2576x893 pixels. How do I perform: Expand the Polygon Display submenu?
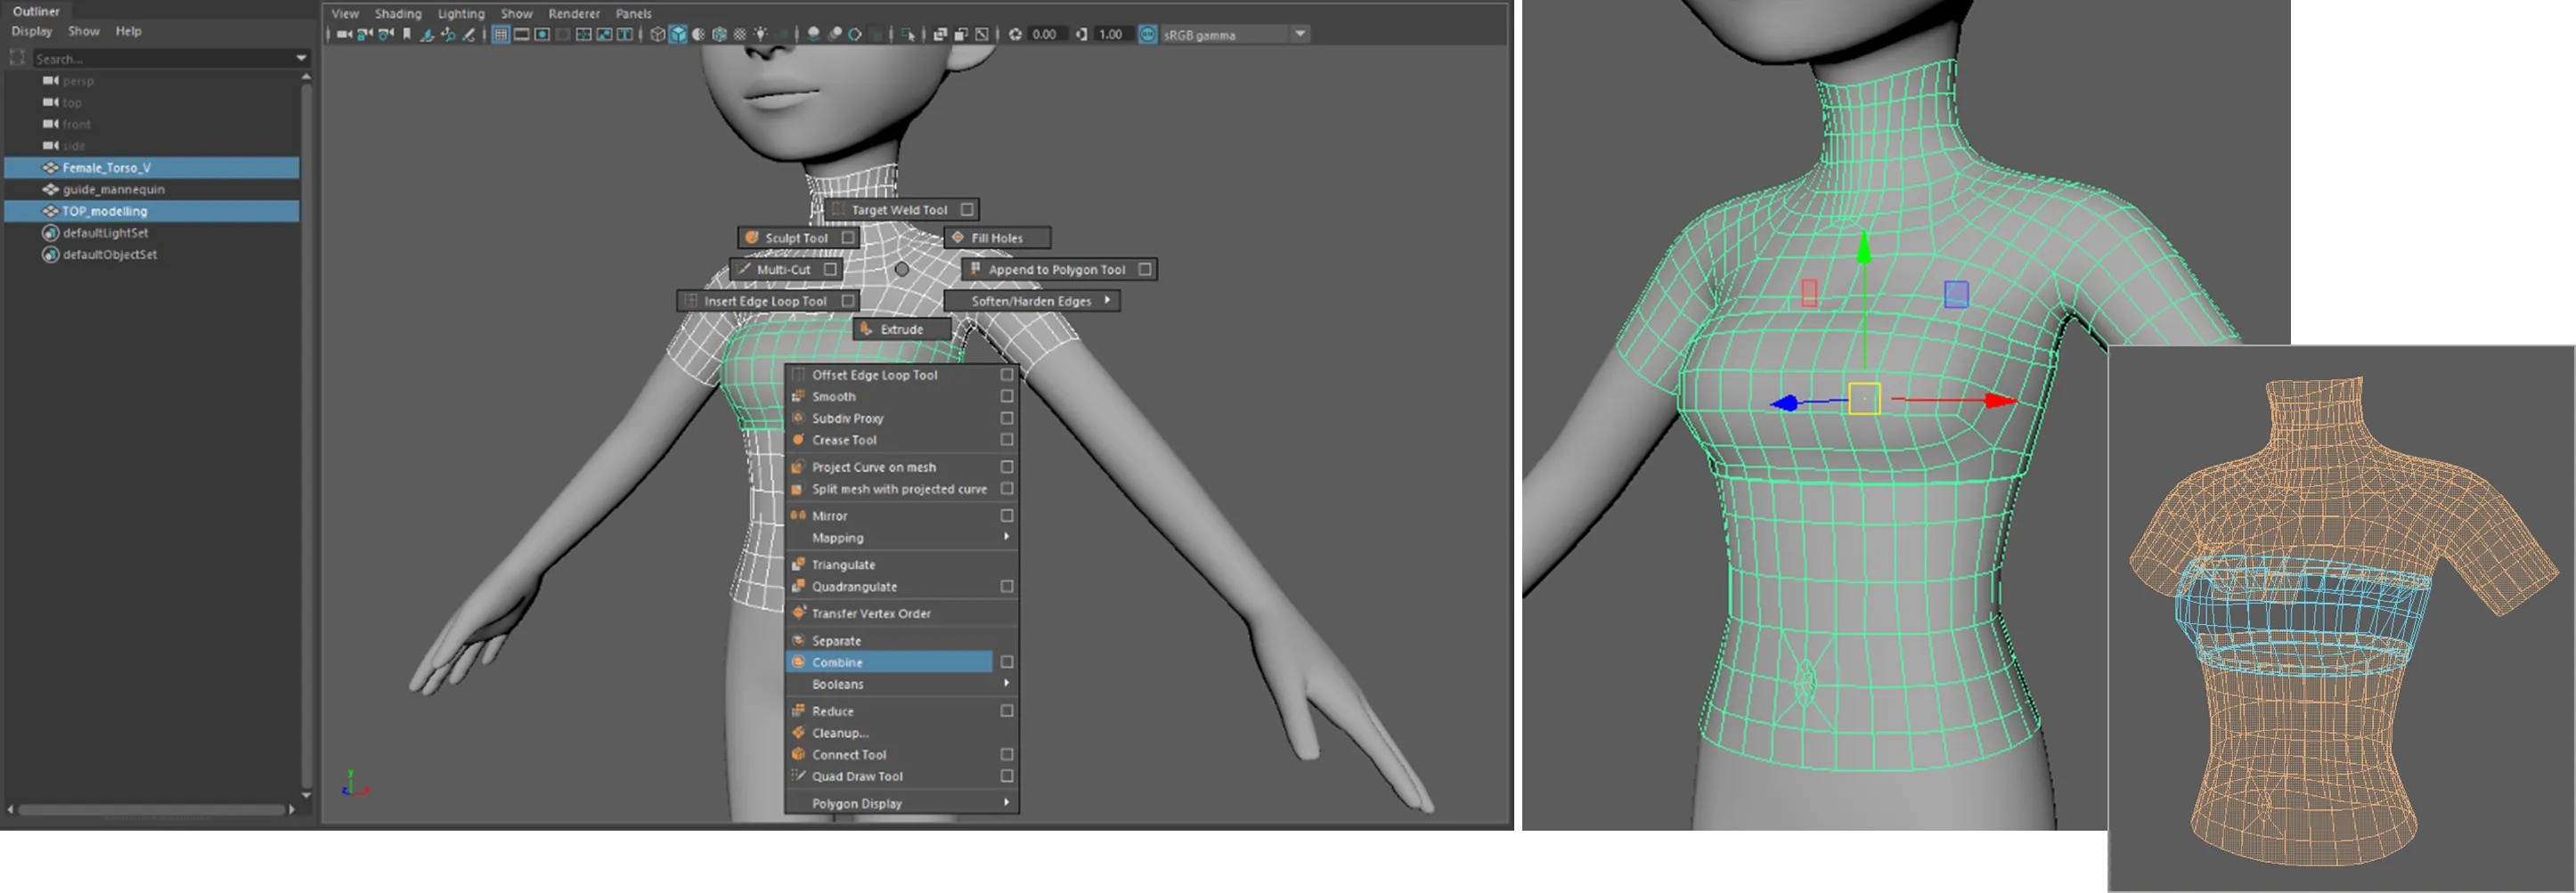pyautogui.click(x=902, y=803)
